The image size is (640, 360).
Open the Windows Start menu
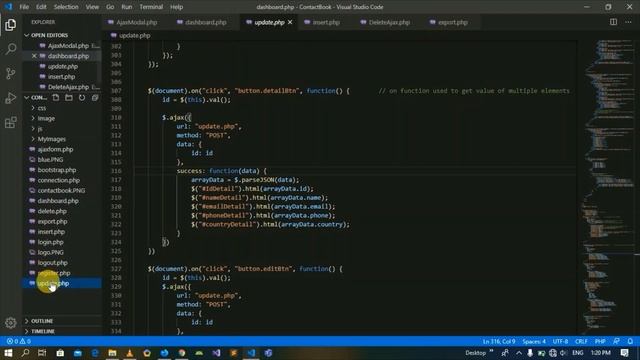click(8, 353)
